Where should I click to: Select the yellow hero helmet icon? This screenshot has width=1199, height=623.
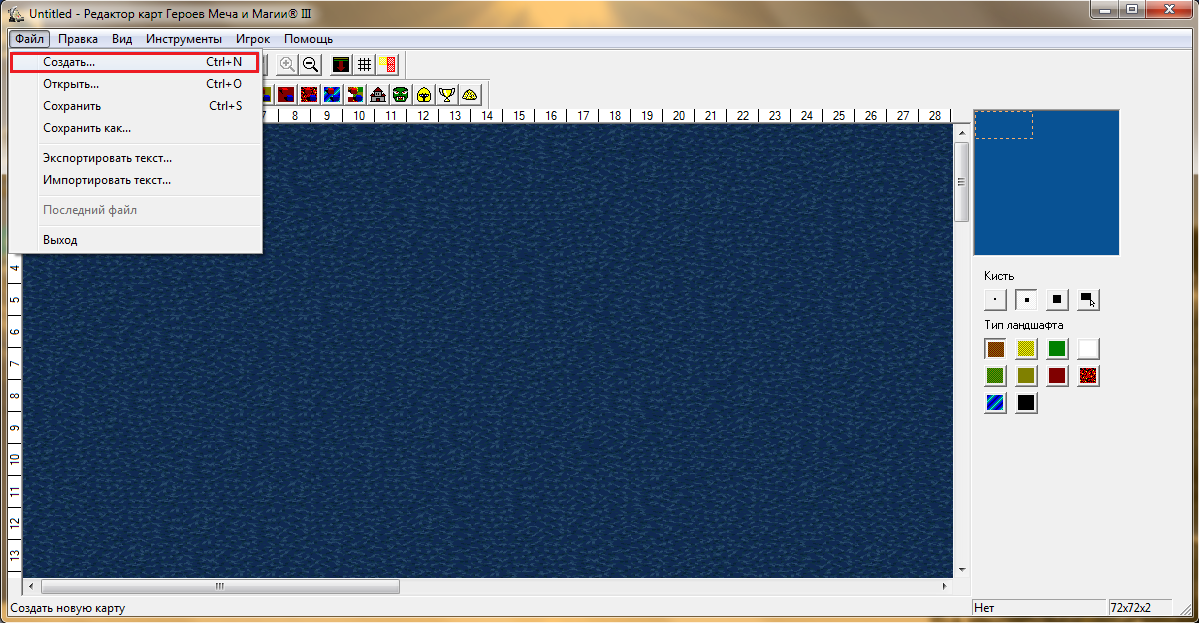424,95
